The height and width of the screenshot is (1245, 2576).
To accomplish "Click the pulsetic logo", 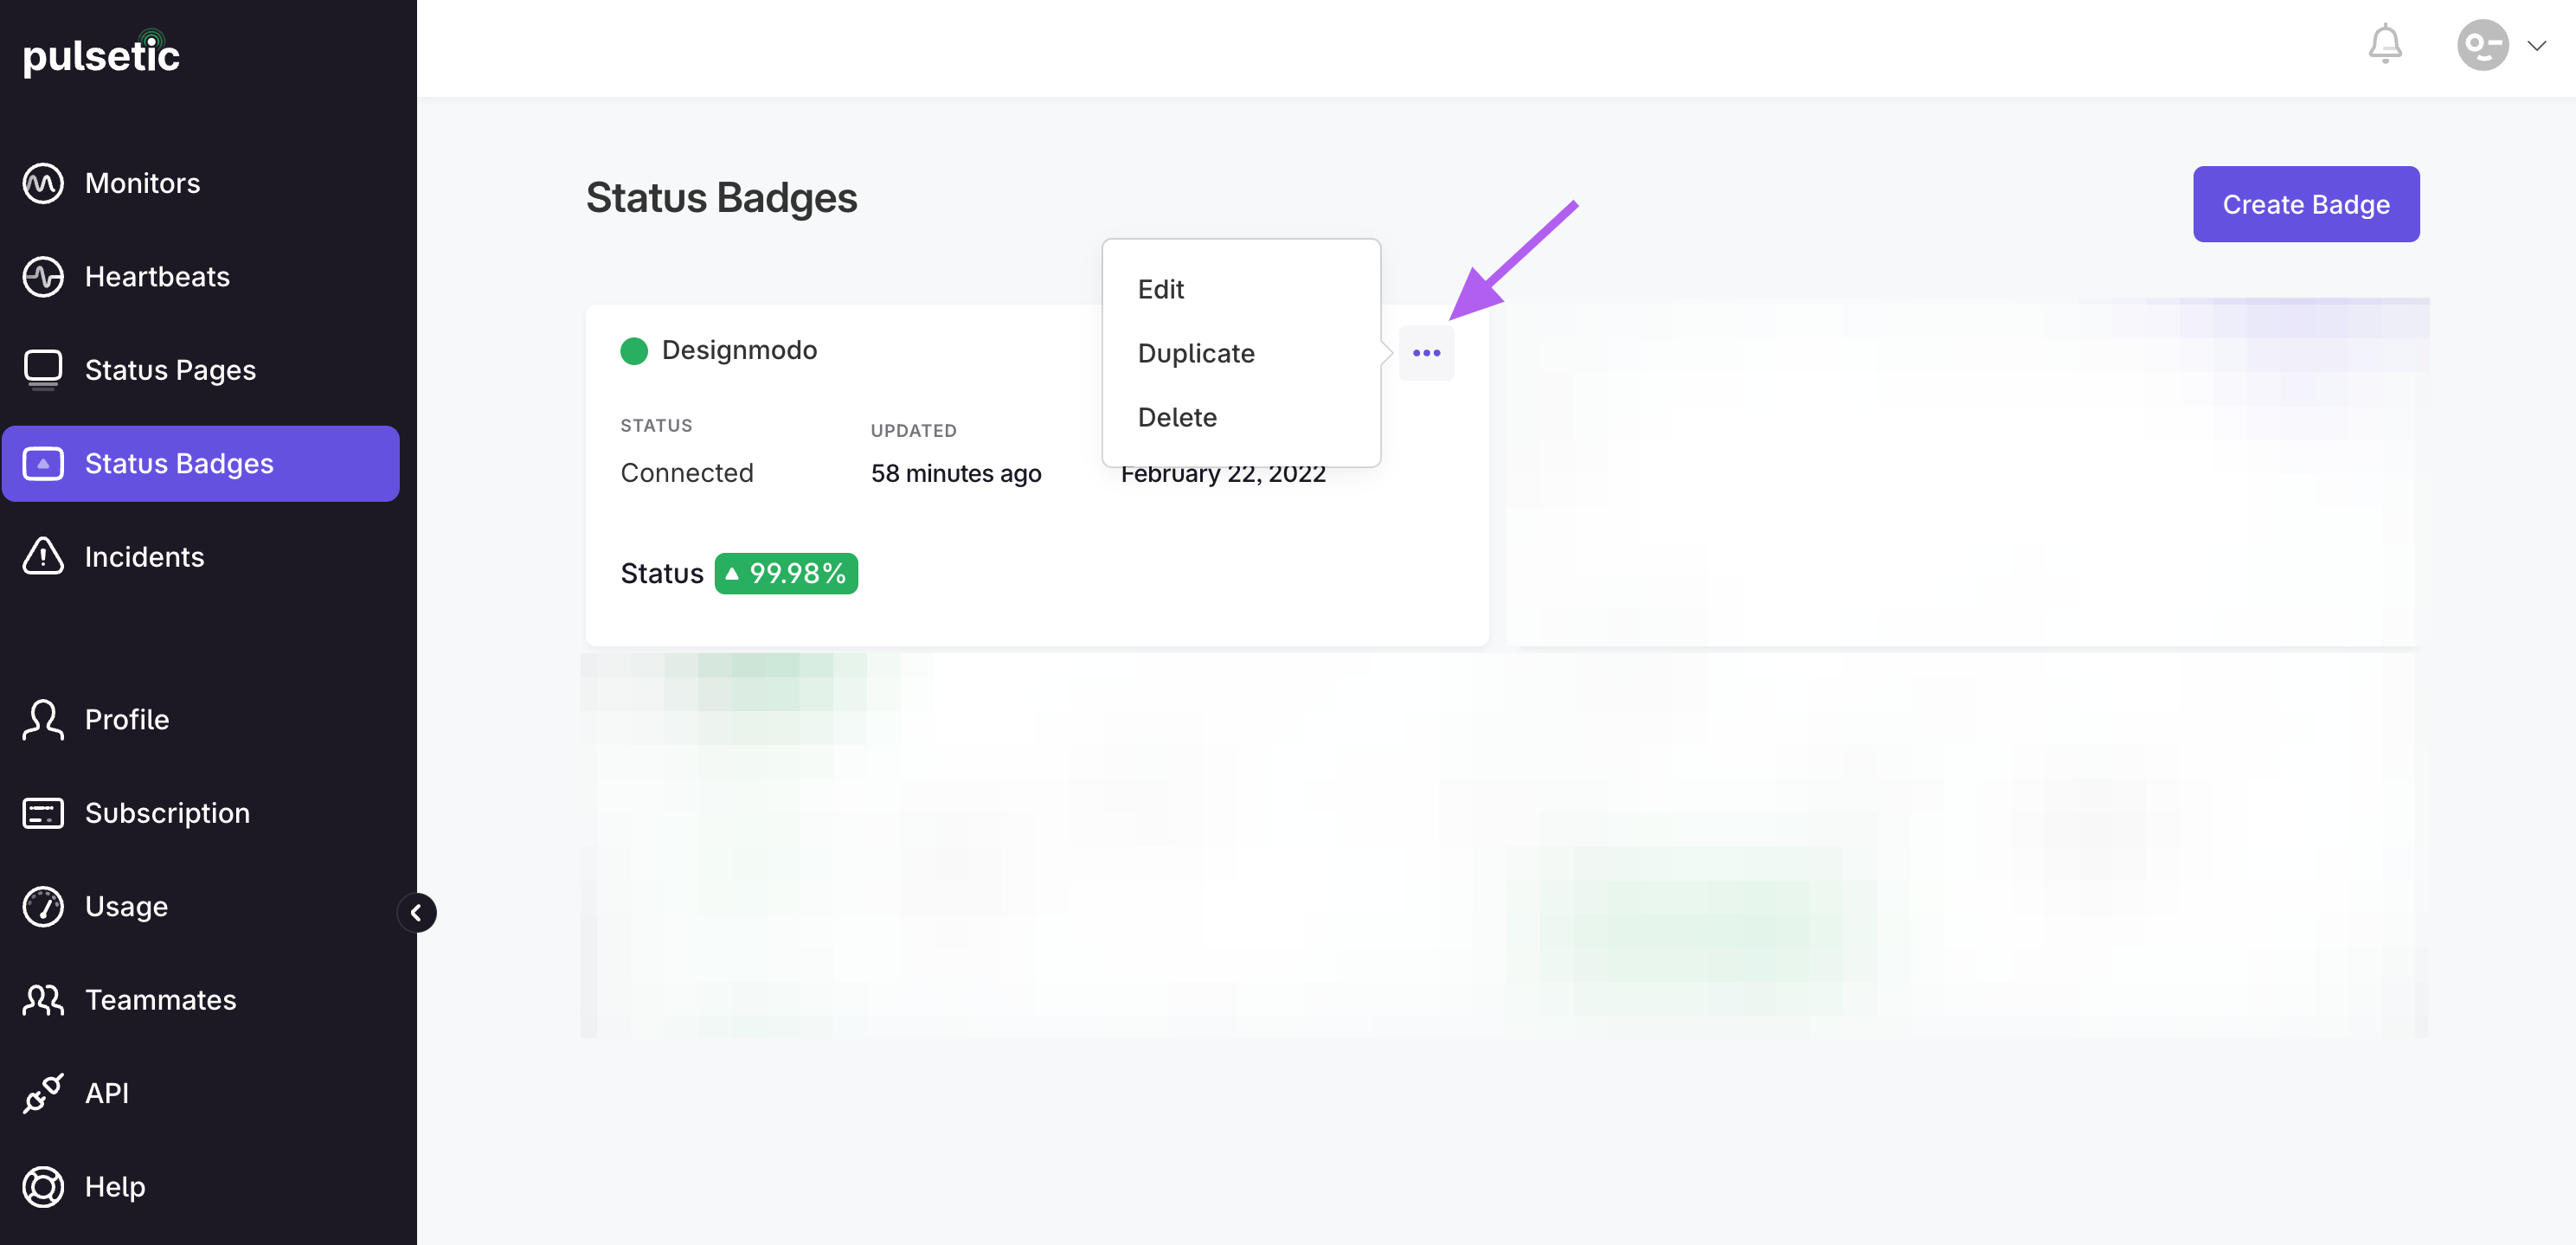I will 101,55.
